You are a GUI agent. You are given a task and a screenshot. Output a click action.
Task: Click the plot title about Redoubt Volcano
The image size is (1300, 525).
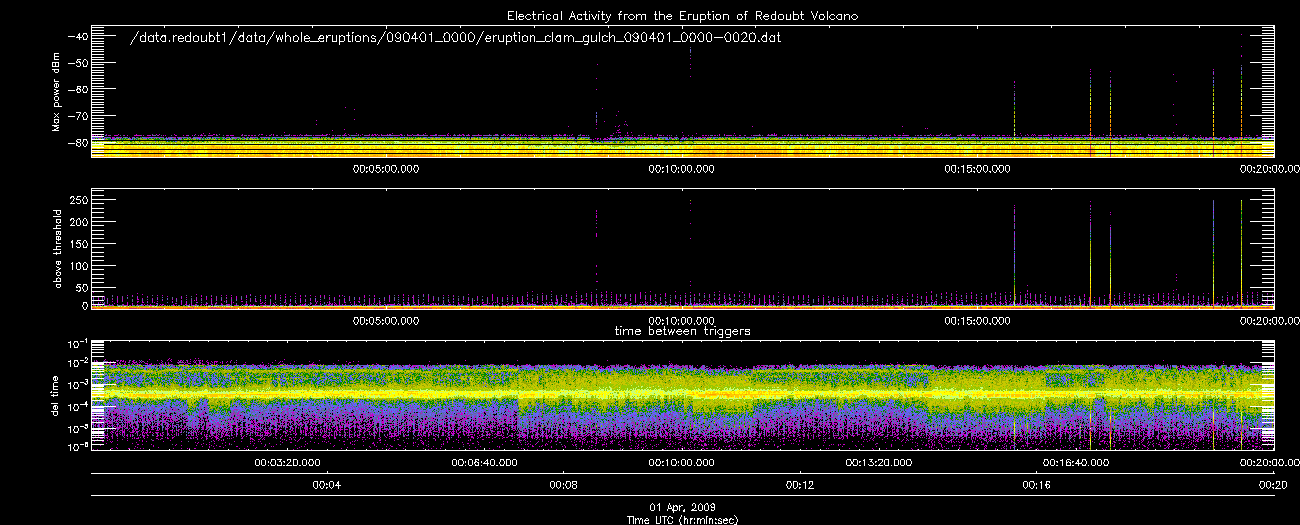pos(682,16)
